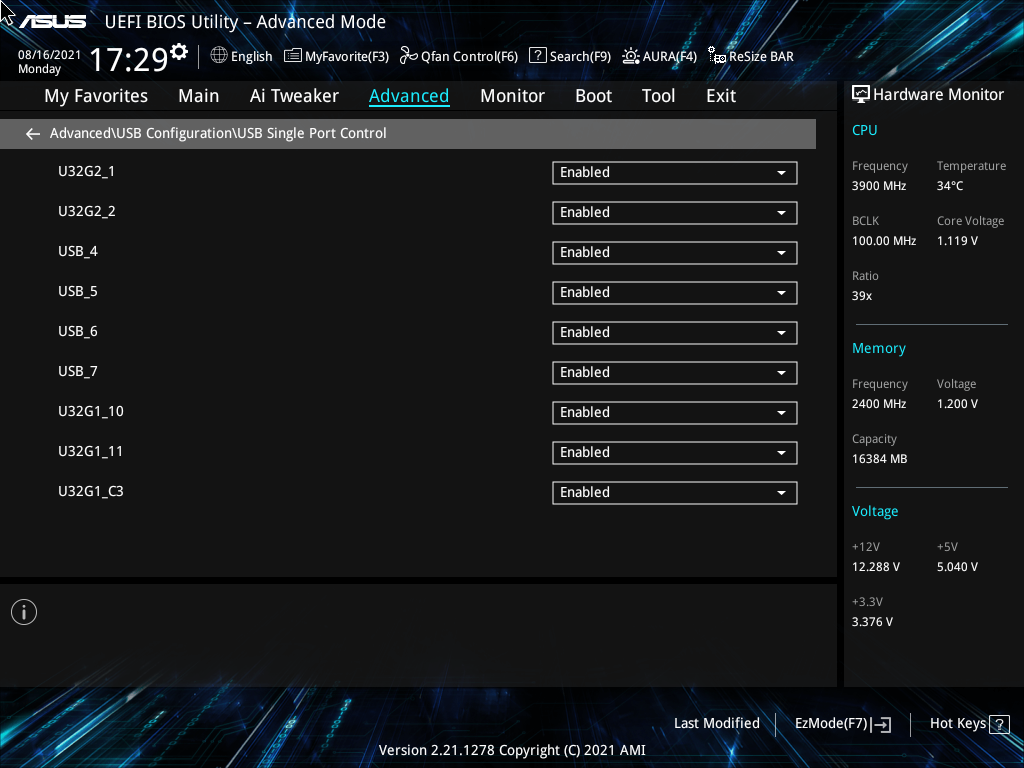Open the USB_7 Enabled dropdown

point(675,373)
